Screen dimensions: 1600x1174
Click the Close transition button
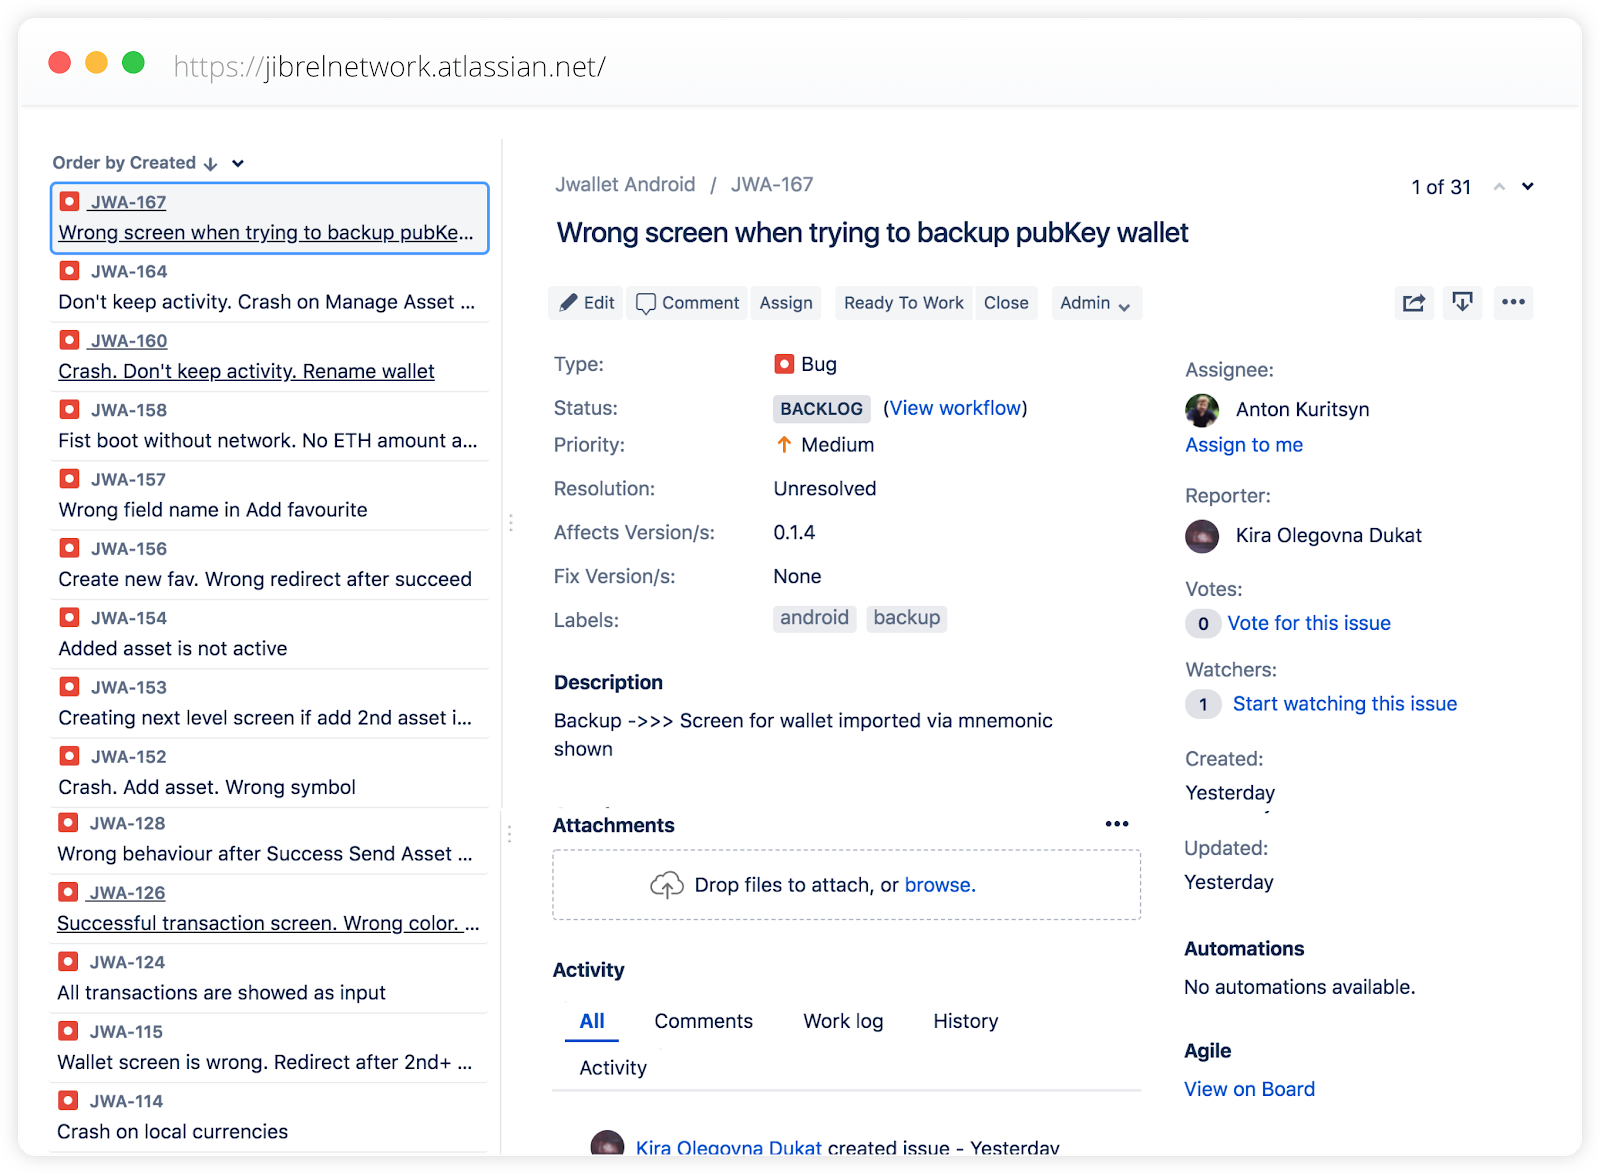coord(1006,303)
